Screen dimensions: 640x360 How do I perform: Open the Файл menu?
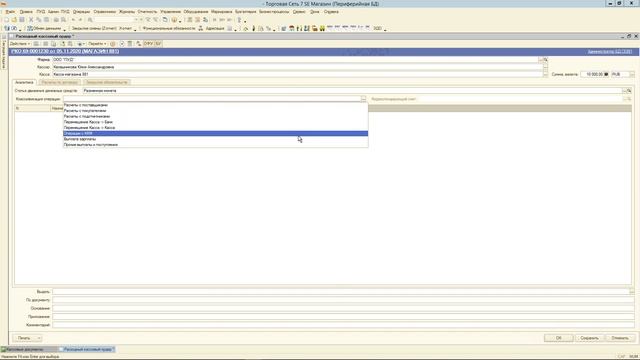[x=10, y=12]
